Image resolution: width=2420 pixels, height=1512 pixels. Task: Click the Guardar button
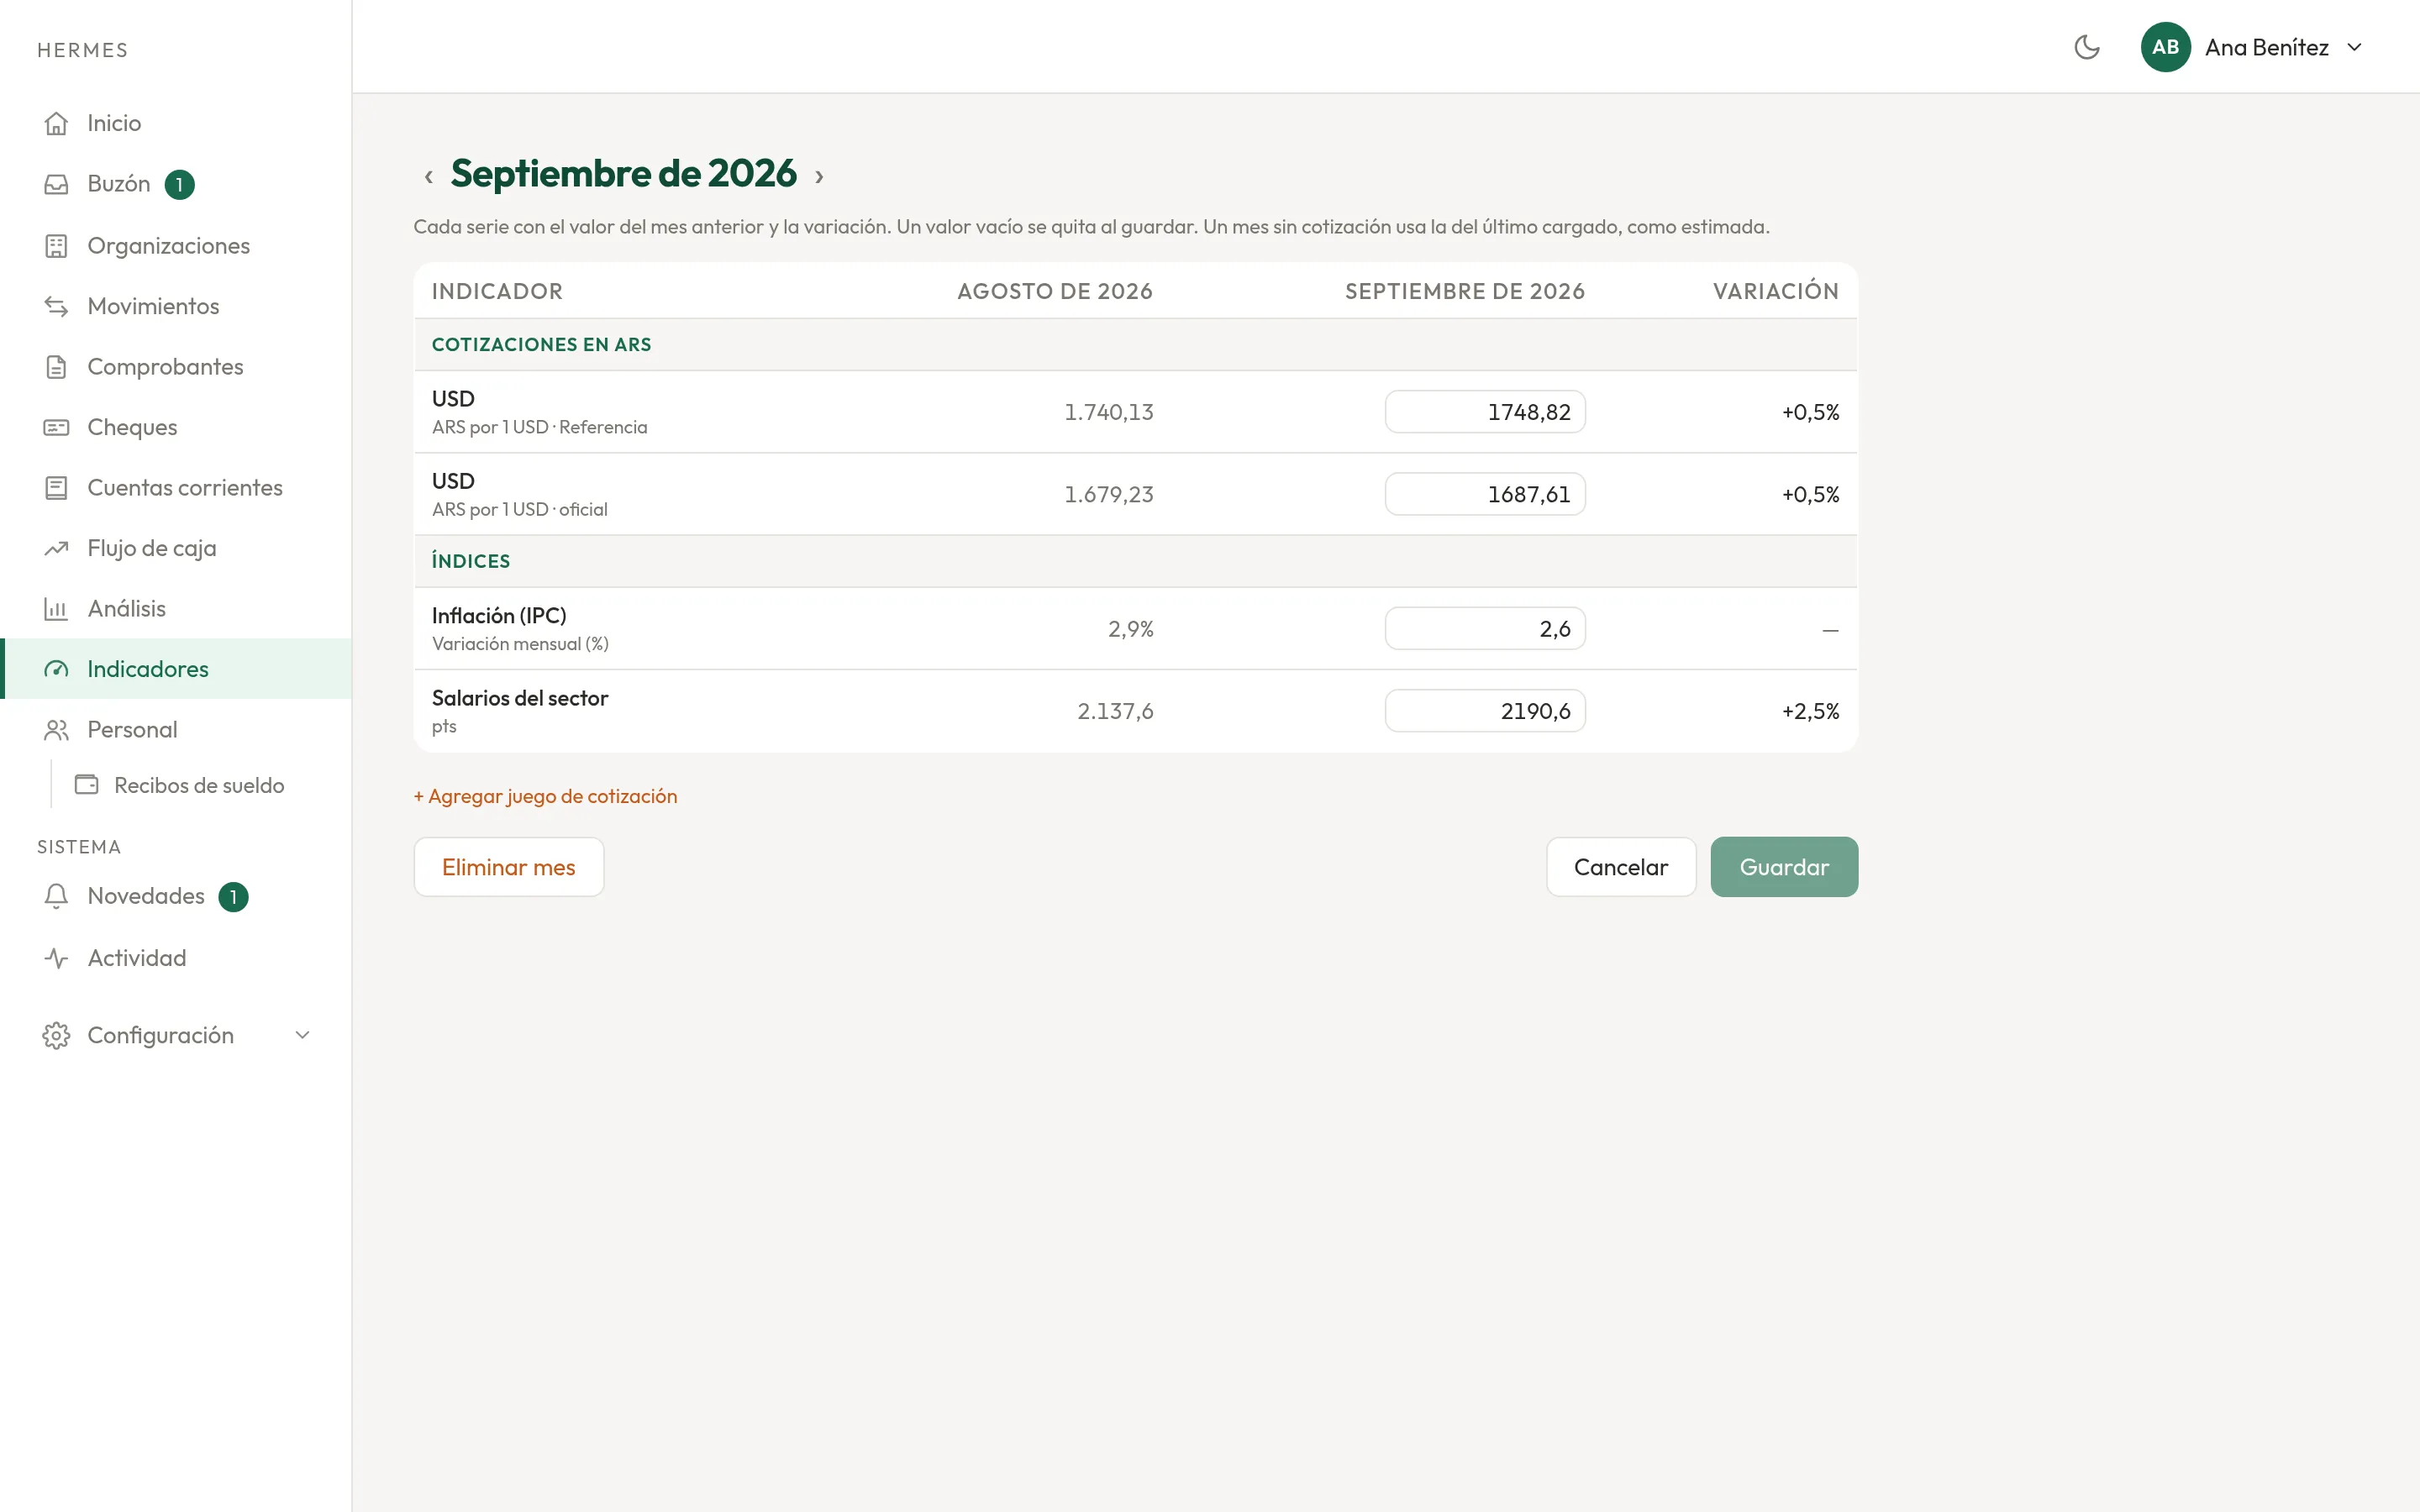(x=1784, y=867)
